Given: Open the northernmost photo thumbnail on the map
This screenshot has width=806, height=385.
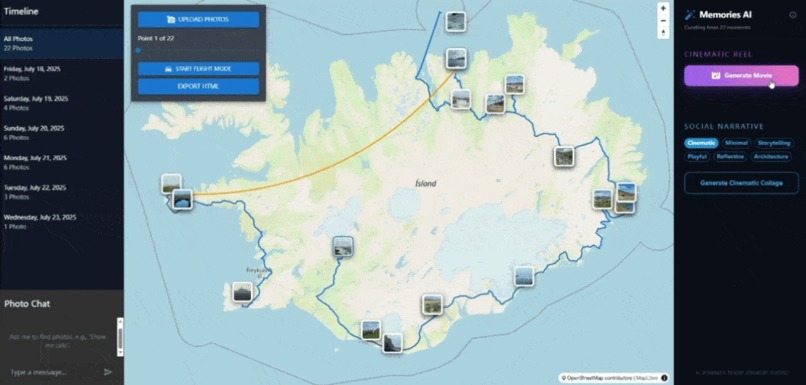Looking at the screenshot, I should tap(455, 22).
